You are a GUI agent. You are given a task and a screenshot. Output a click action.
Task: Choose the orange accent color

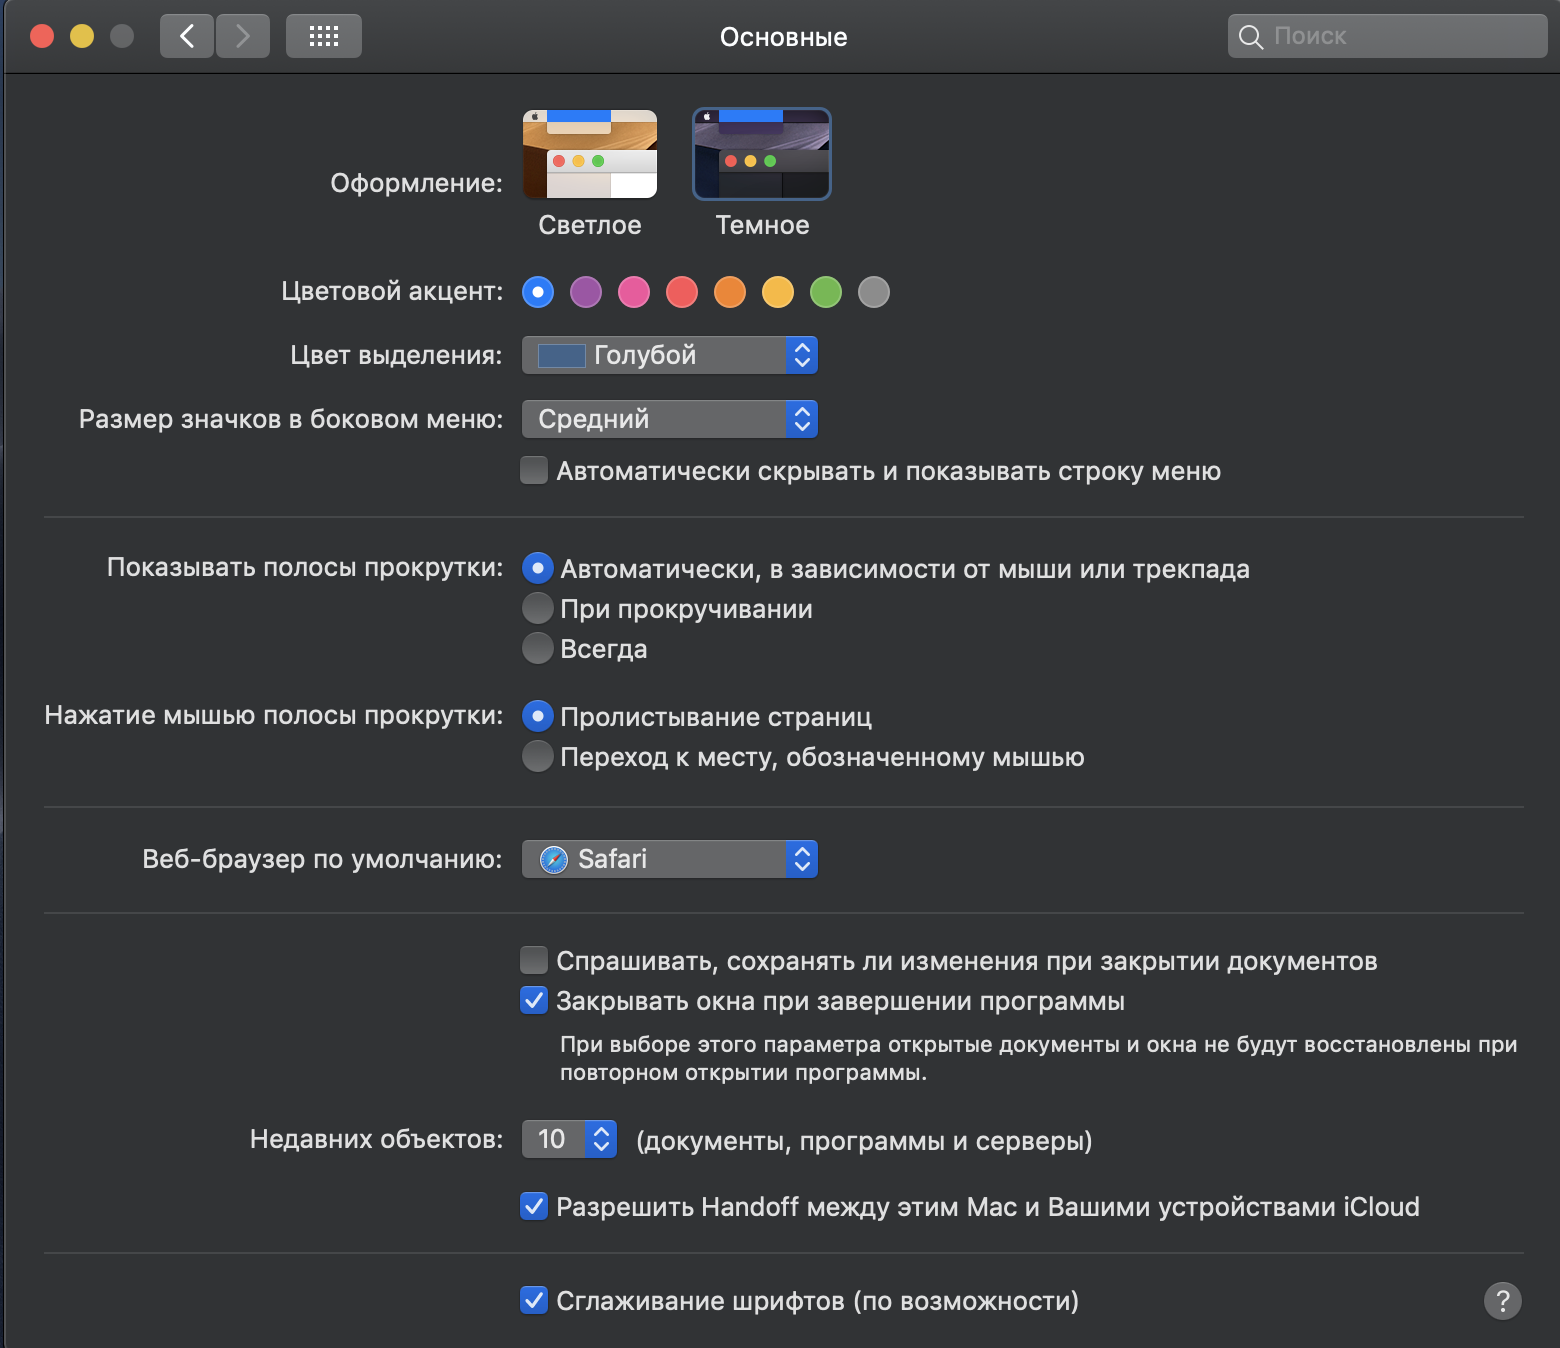tap(730, 292)
